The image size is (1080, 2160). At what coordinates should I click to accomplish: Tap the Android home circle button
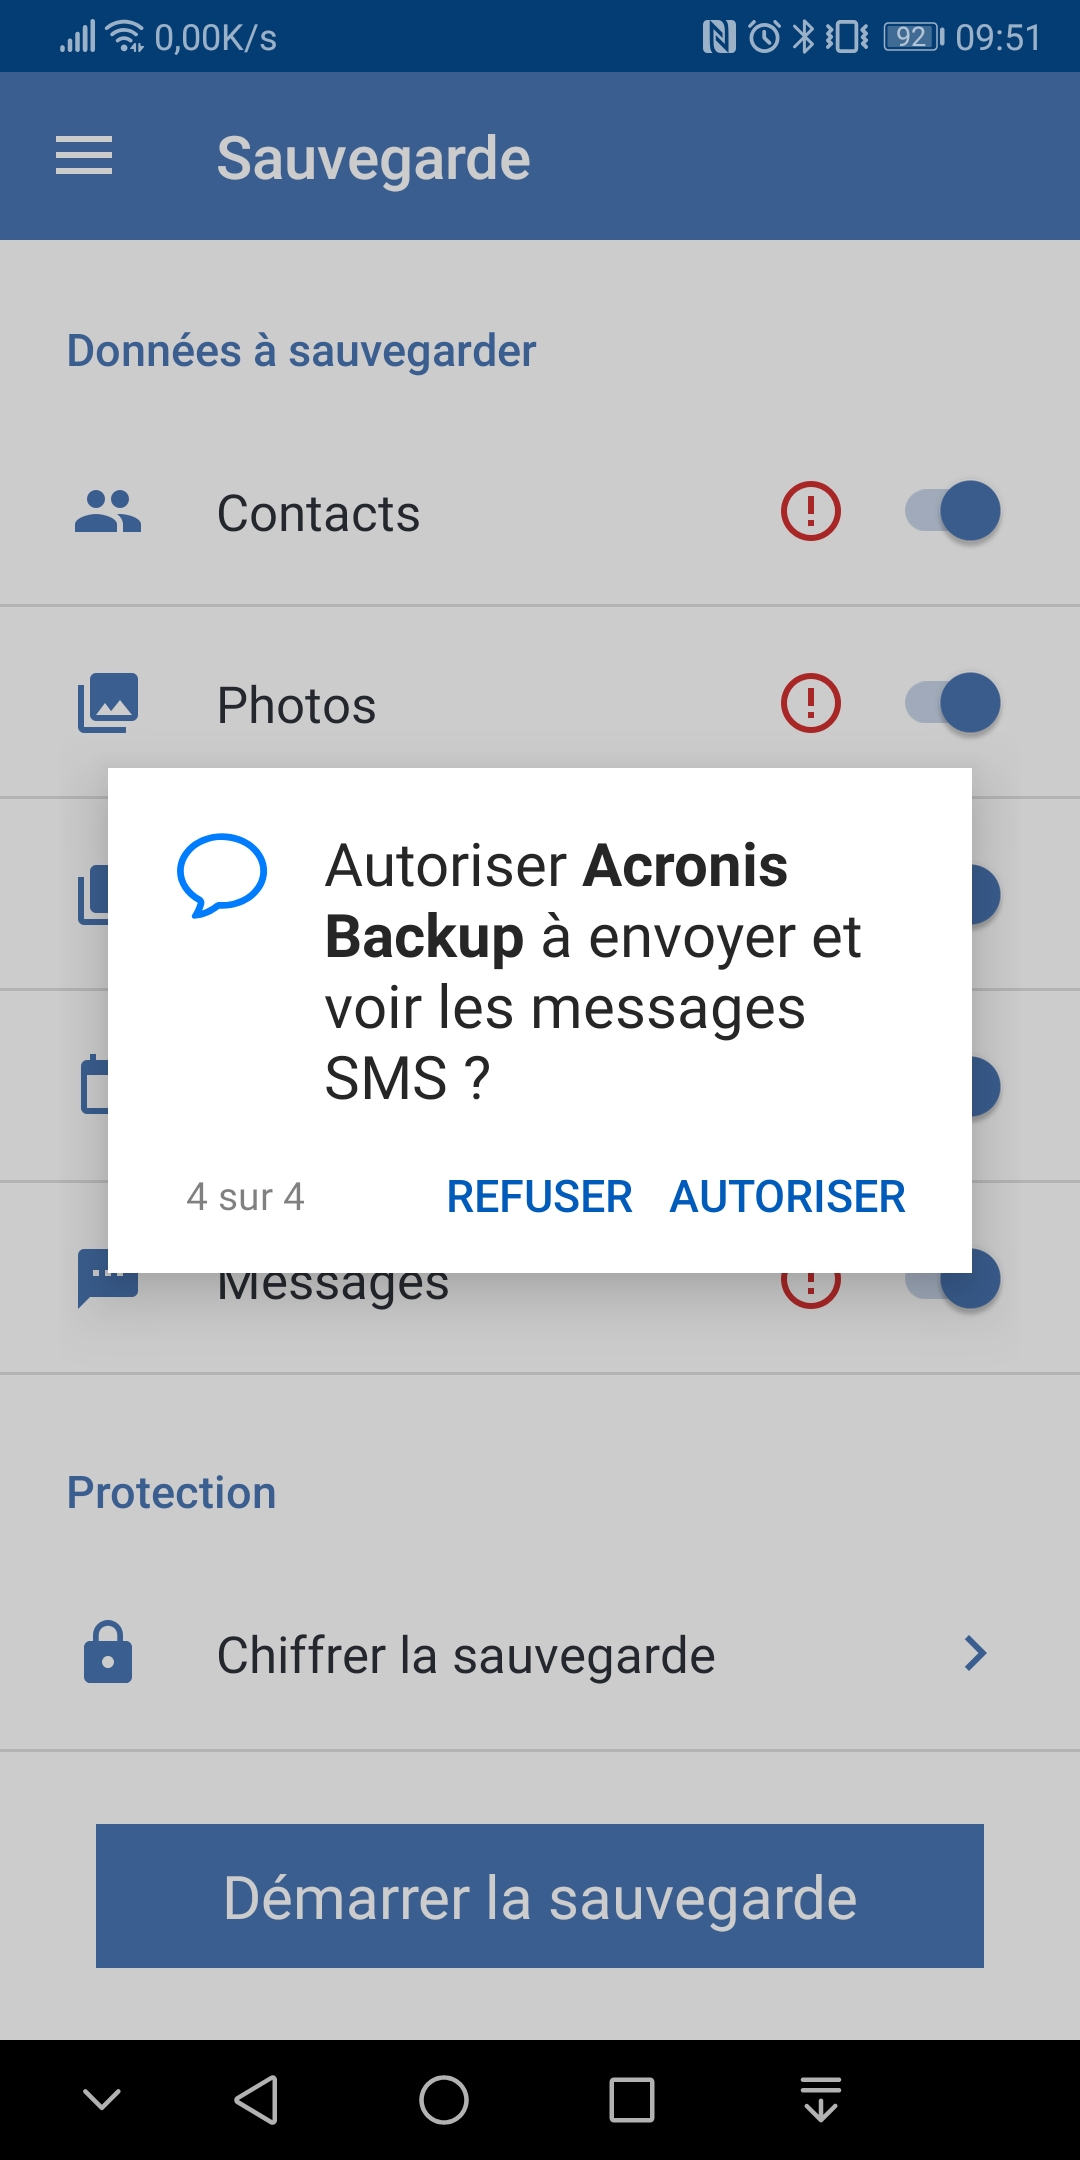click(444, 2099)
